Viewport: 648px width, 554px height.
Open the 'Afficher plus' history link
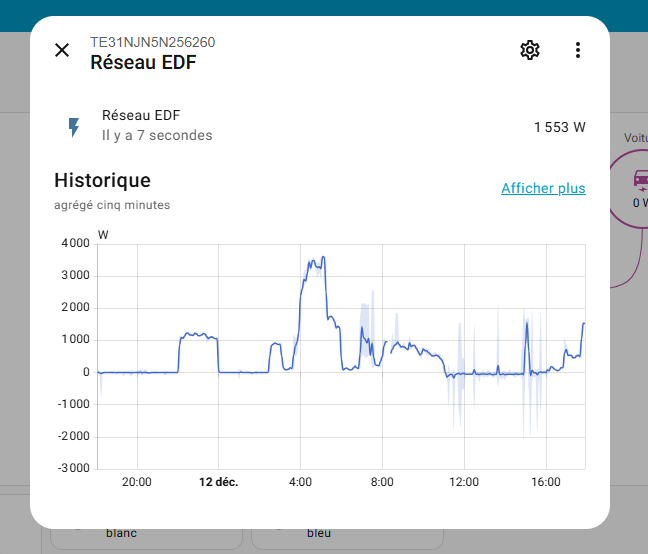click(x=543, y=188)
